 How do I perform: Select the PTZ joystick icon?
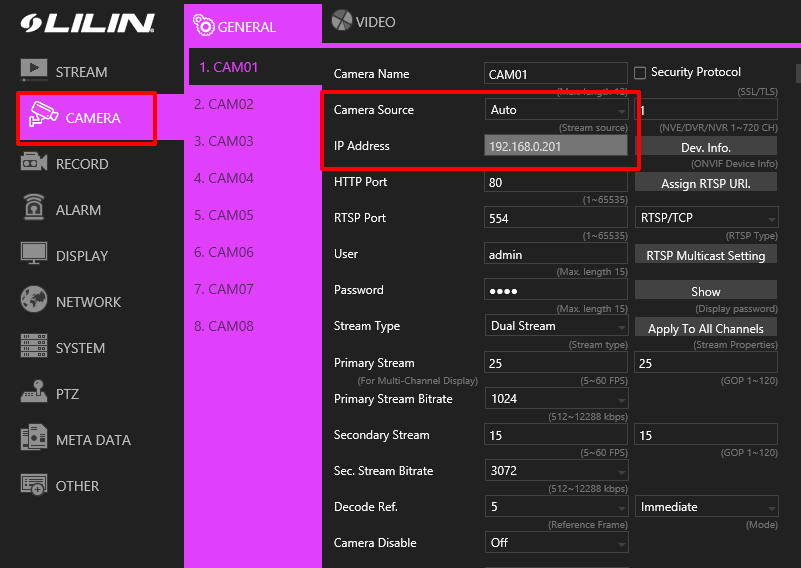click(x=34, y=393)
